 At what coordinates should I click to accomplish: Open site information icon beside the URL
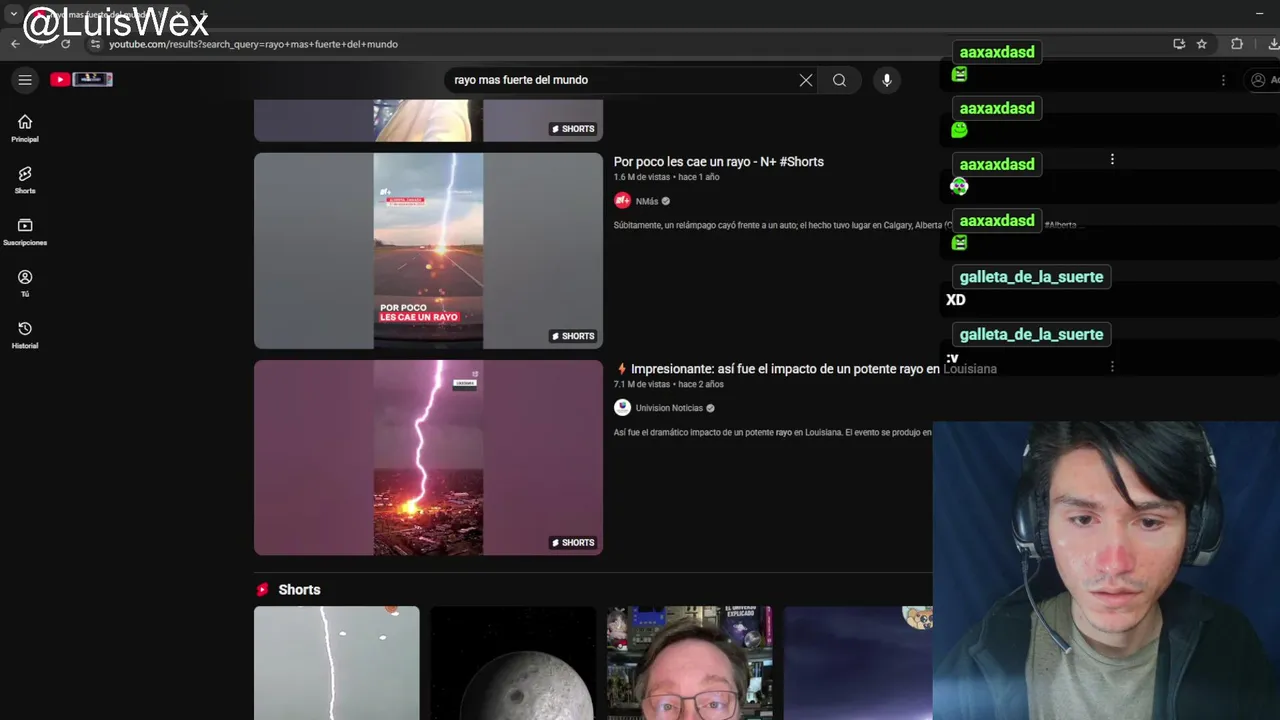click(95, 44)
